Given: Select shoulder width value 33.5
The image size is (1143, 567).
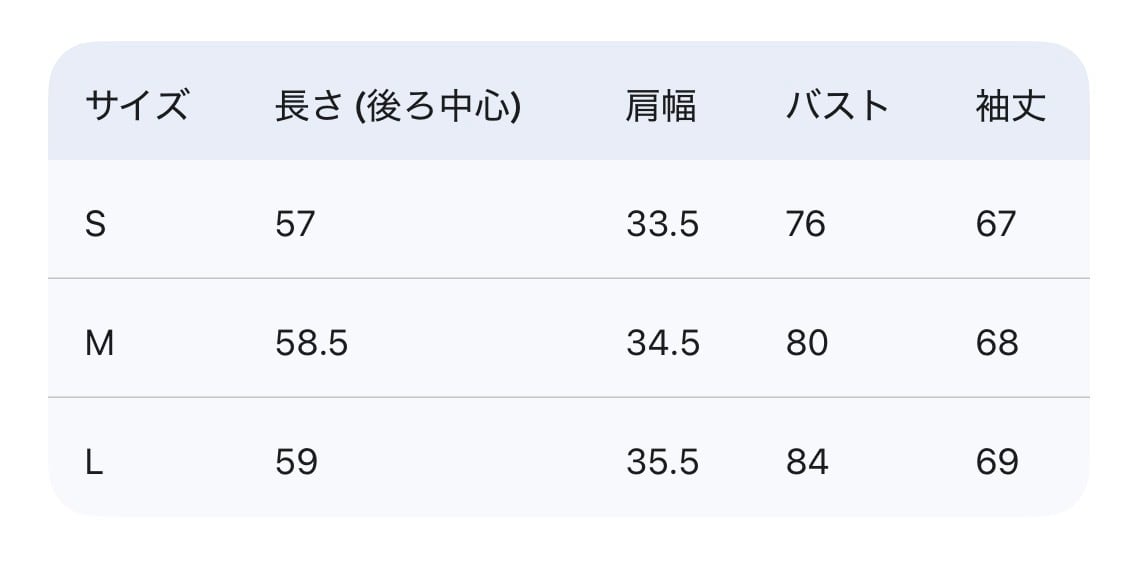Looking at the screenshot, I should coord(662,224).
